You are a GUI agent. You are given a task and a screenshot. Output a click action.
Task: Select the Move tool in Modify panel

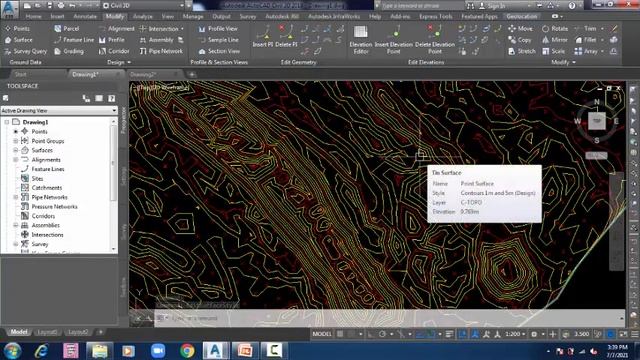click(x=520, y=29)
